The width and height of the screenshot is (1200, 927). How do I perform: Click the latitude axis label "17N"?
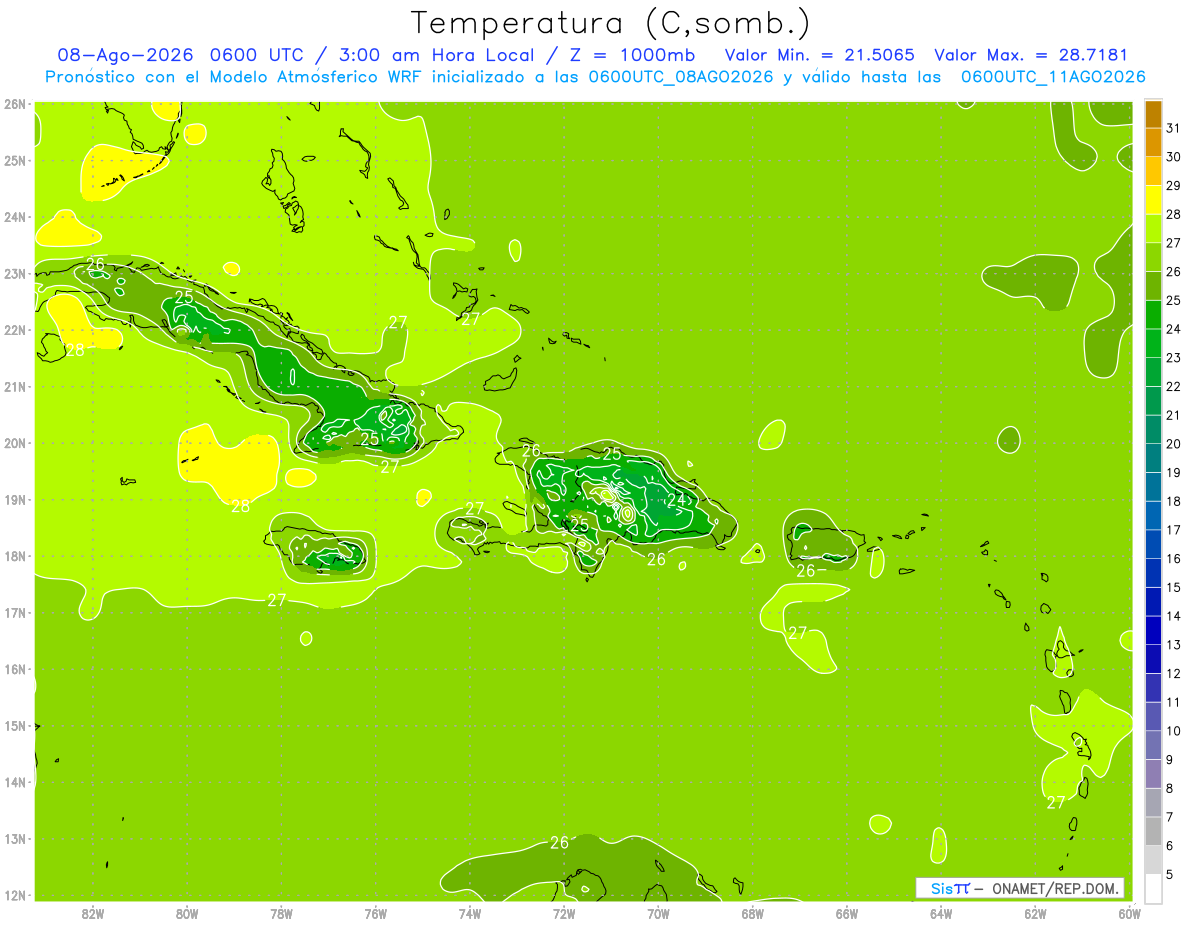coord(14,613)
